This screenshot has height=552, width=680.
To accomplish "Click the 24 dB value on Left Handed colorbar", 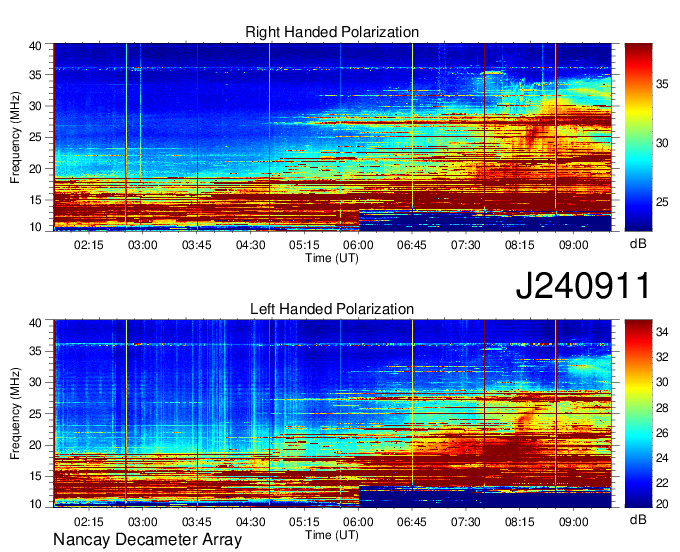I will coord(662,457).
